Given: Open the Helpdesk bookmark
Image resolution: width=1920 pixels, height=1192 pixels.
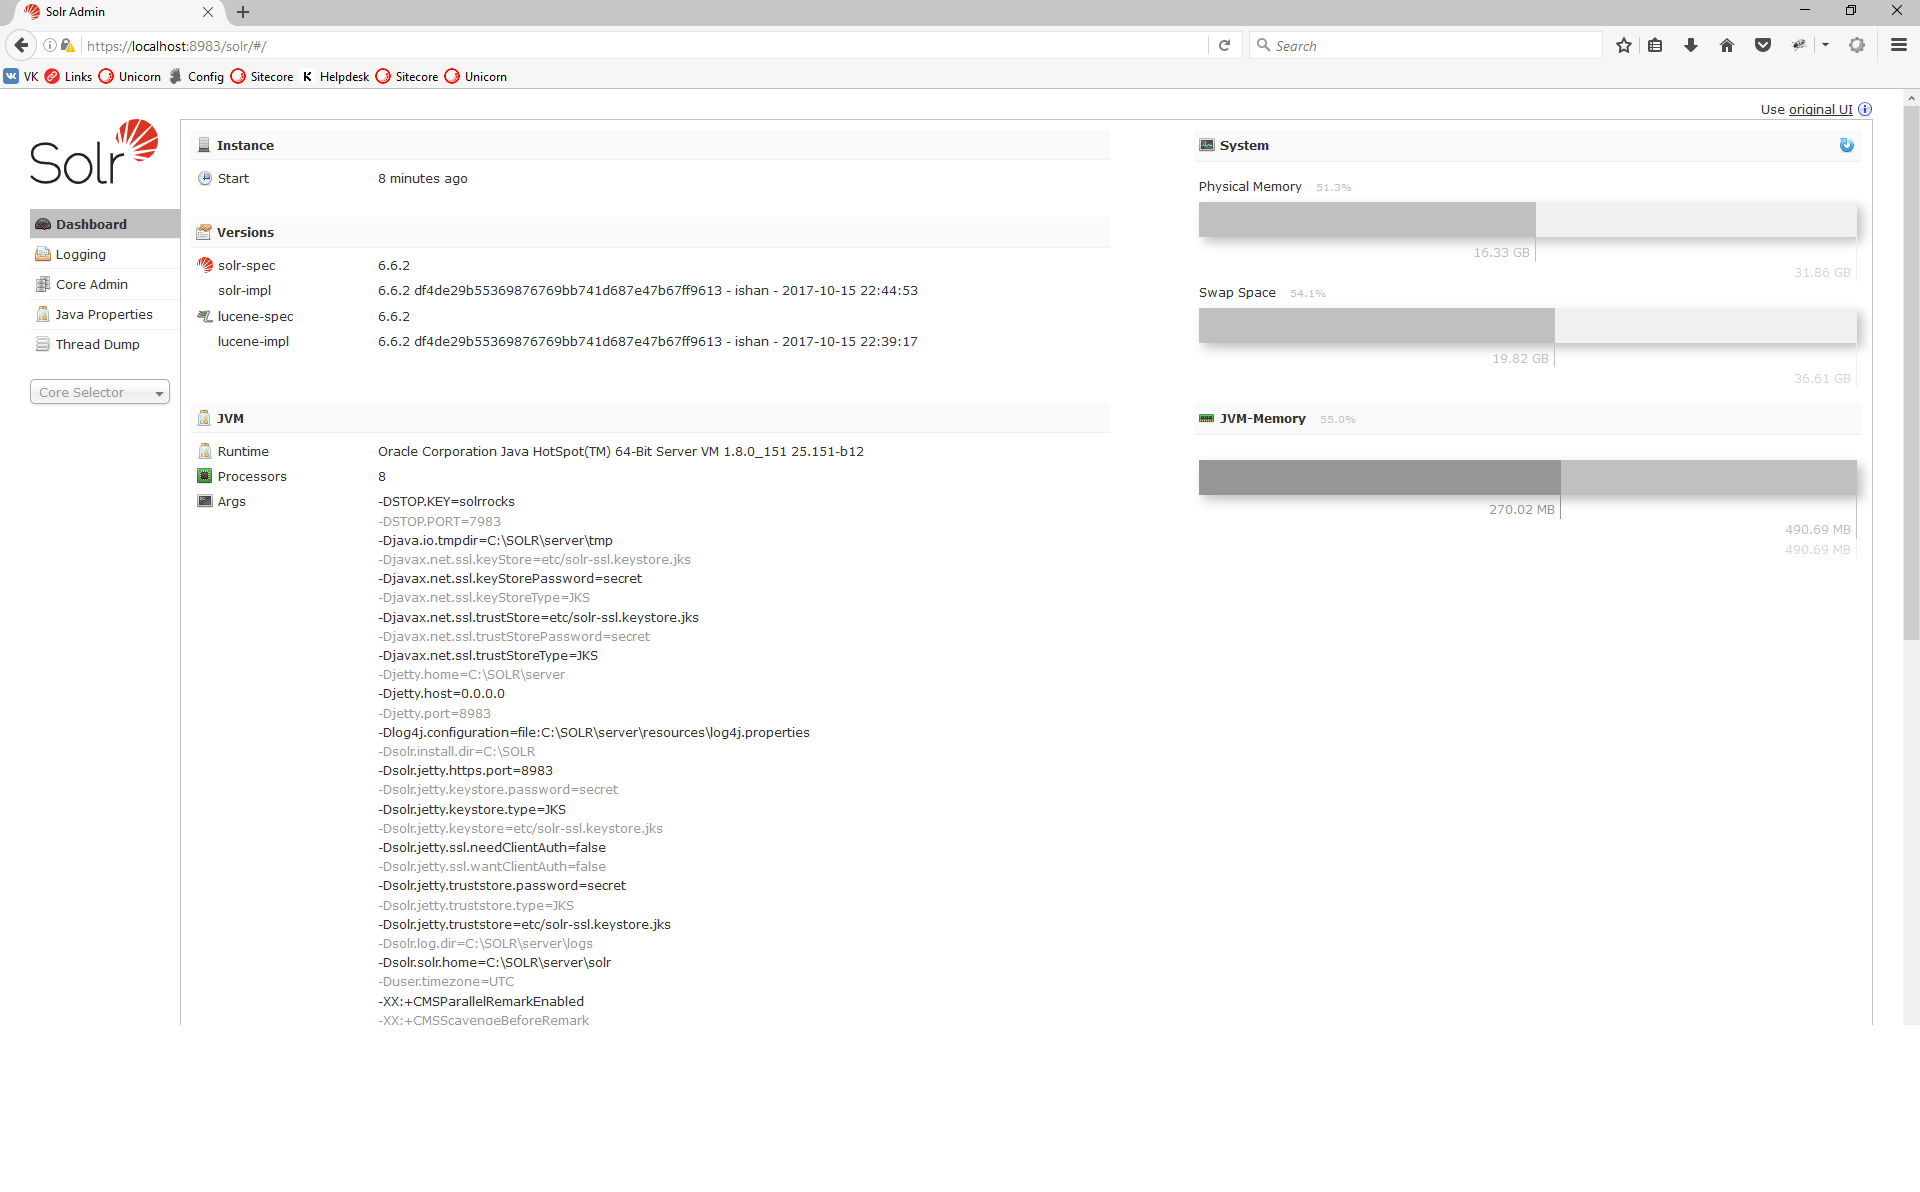Looking at the screenshot, I should click(x=343, y=77).
